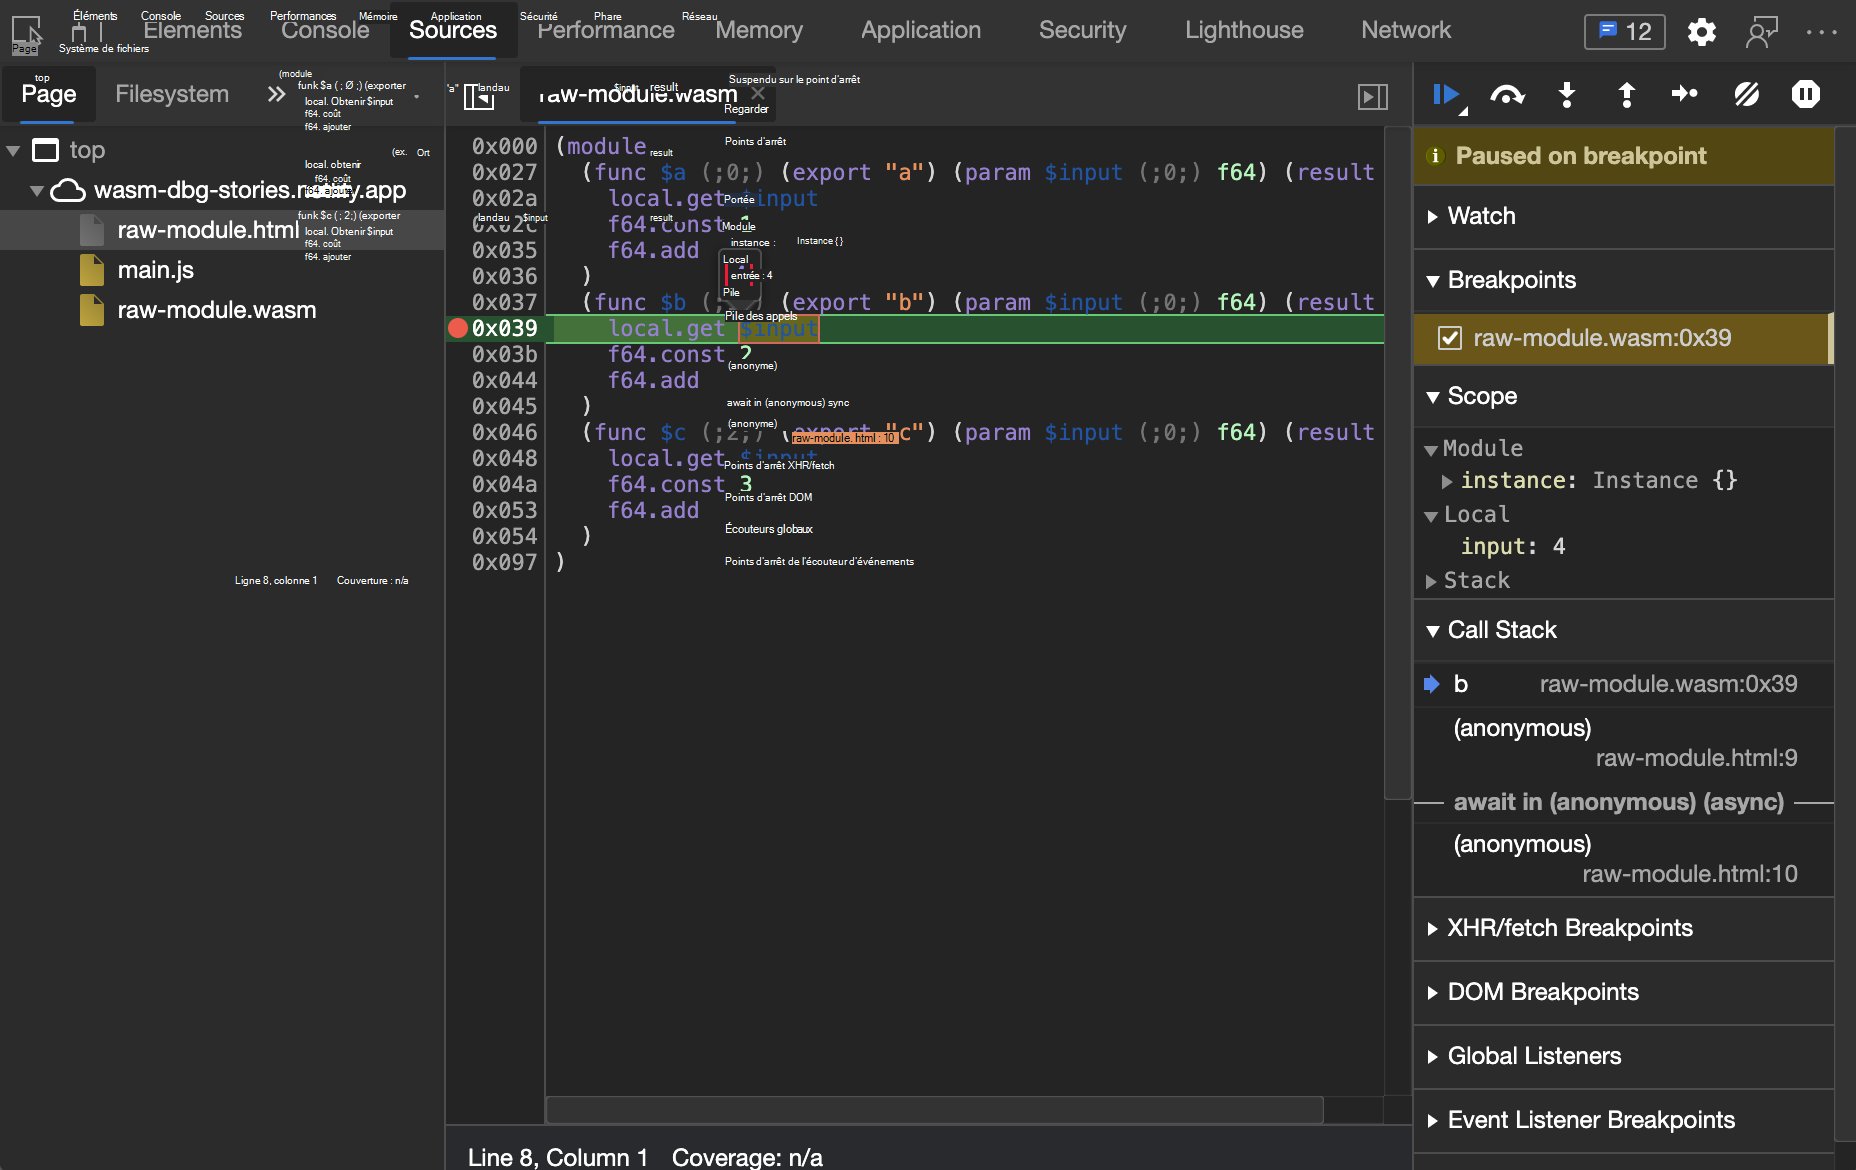Step out of current function
Viewport: 1856px width, 1170px height.
(x=1626, y=95)
